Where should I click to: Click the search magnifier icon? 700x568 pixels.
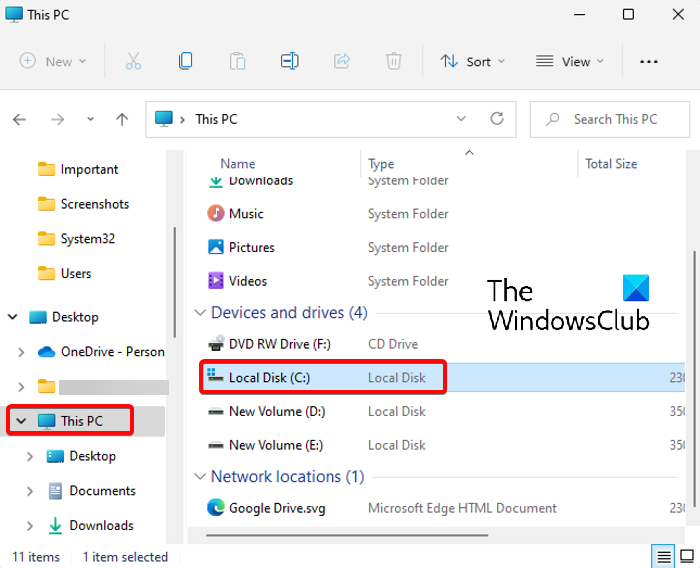pos(553,119)
